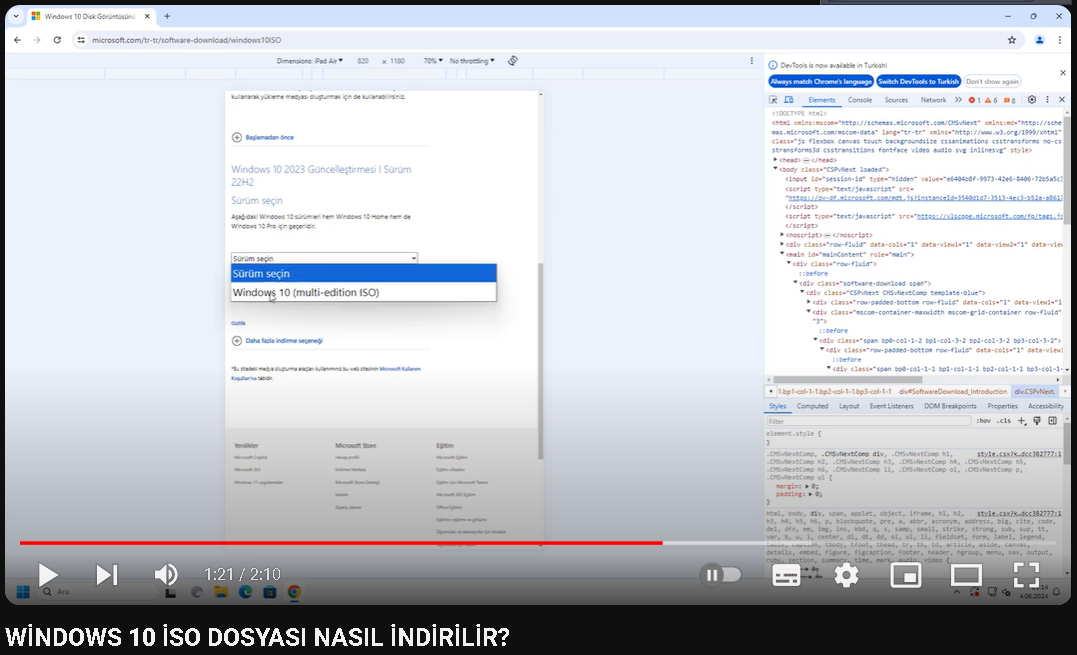Viewport: 1077px width, 655px height.
Task: Select the Windows 10 Disk Görüntüsü tab
Action: click(x=90, y=16)
